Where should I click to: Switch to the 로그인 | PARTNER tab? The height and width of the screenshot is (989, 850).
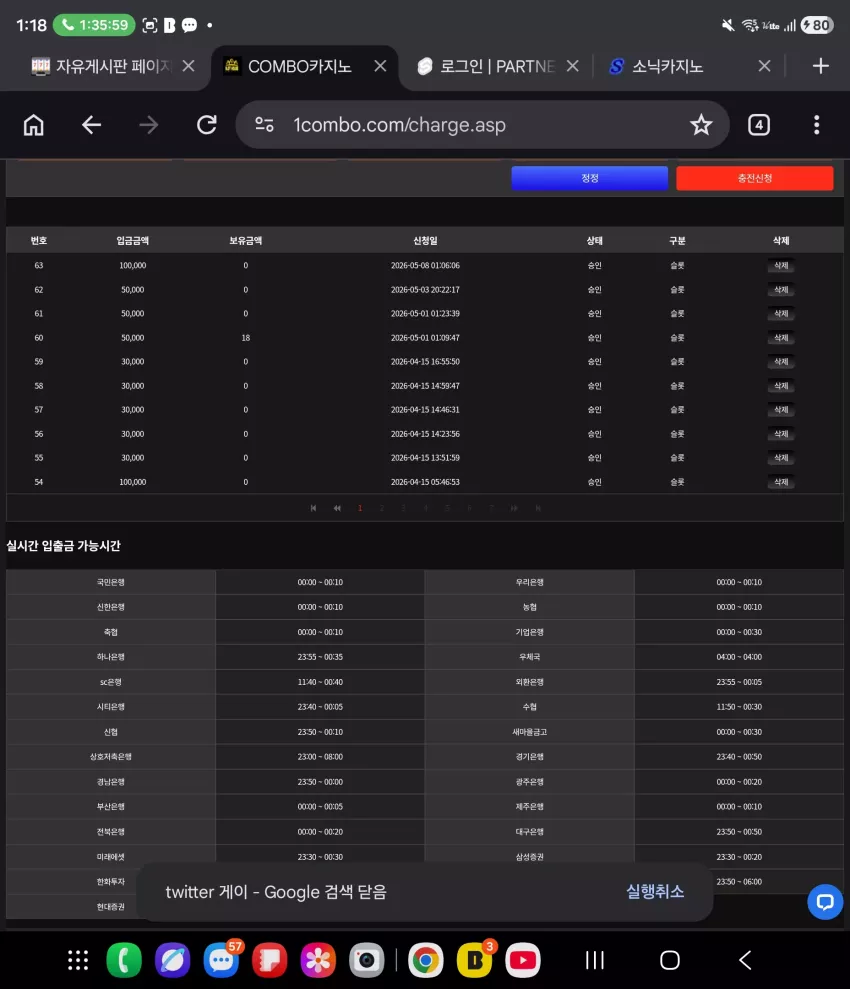(486, 66)
